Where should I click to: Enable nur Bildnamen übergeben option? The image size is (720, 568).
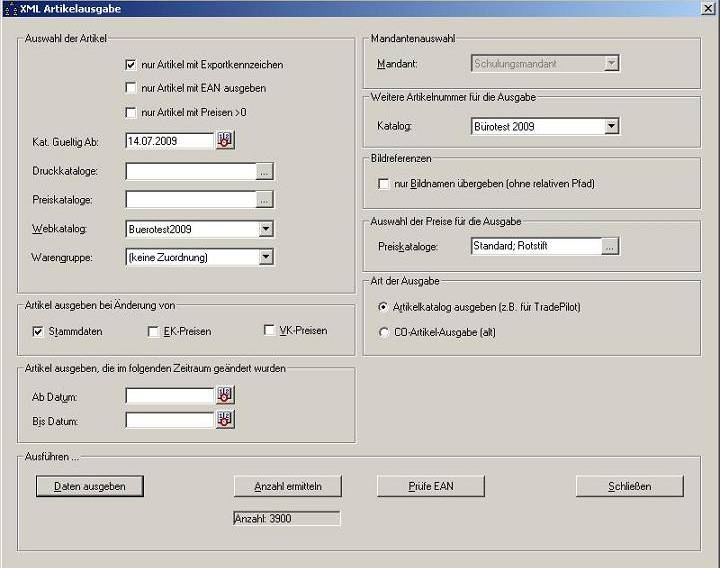[x=383, y=184]
